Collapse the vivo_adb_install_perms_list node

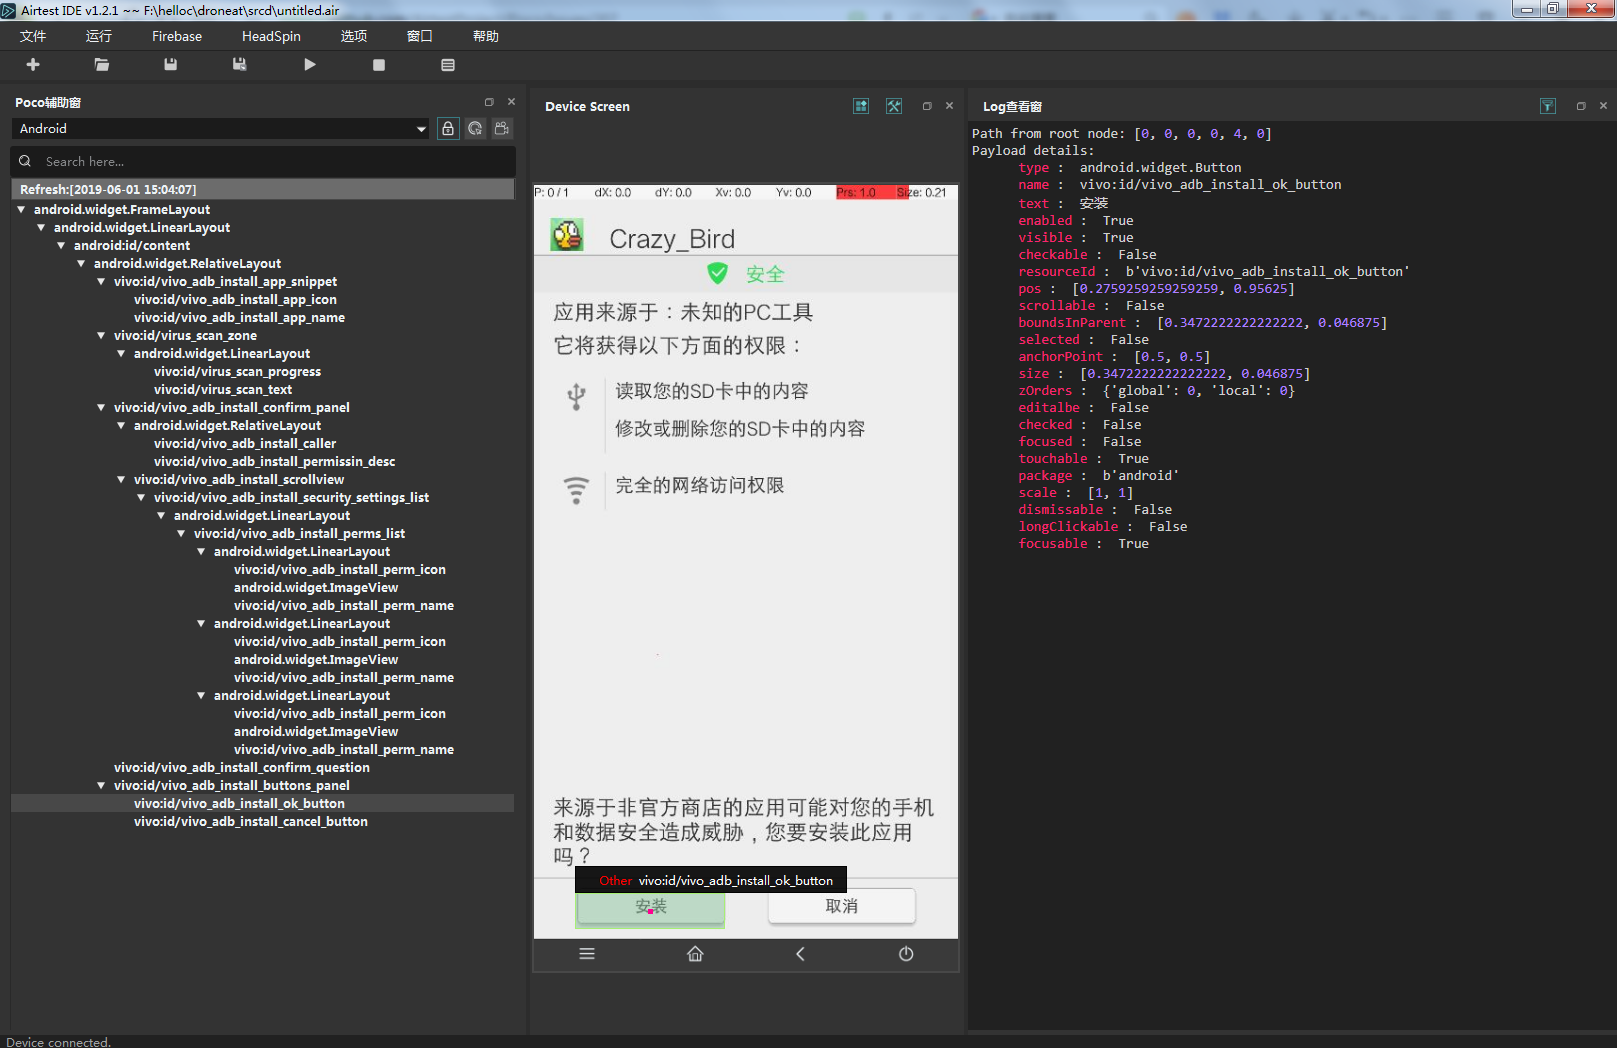point(181,534)
